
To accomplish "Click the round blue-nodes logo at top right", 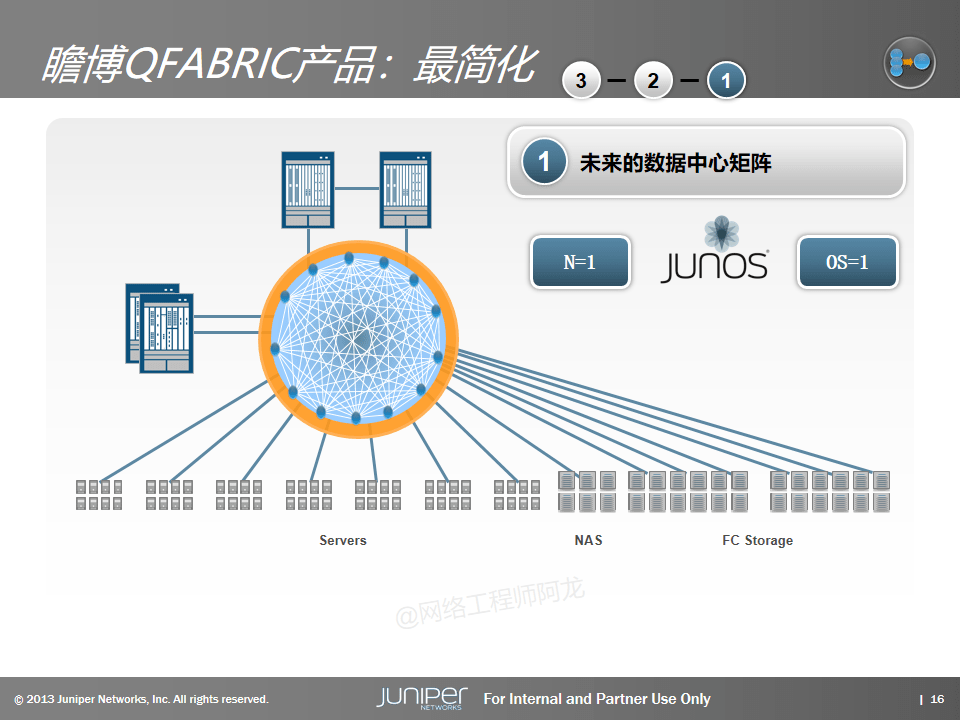I will (x=910, y=62).
